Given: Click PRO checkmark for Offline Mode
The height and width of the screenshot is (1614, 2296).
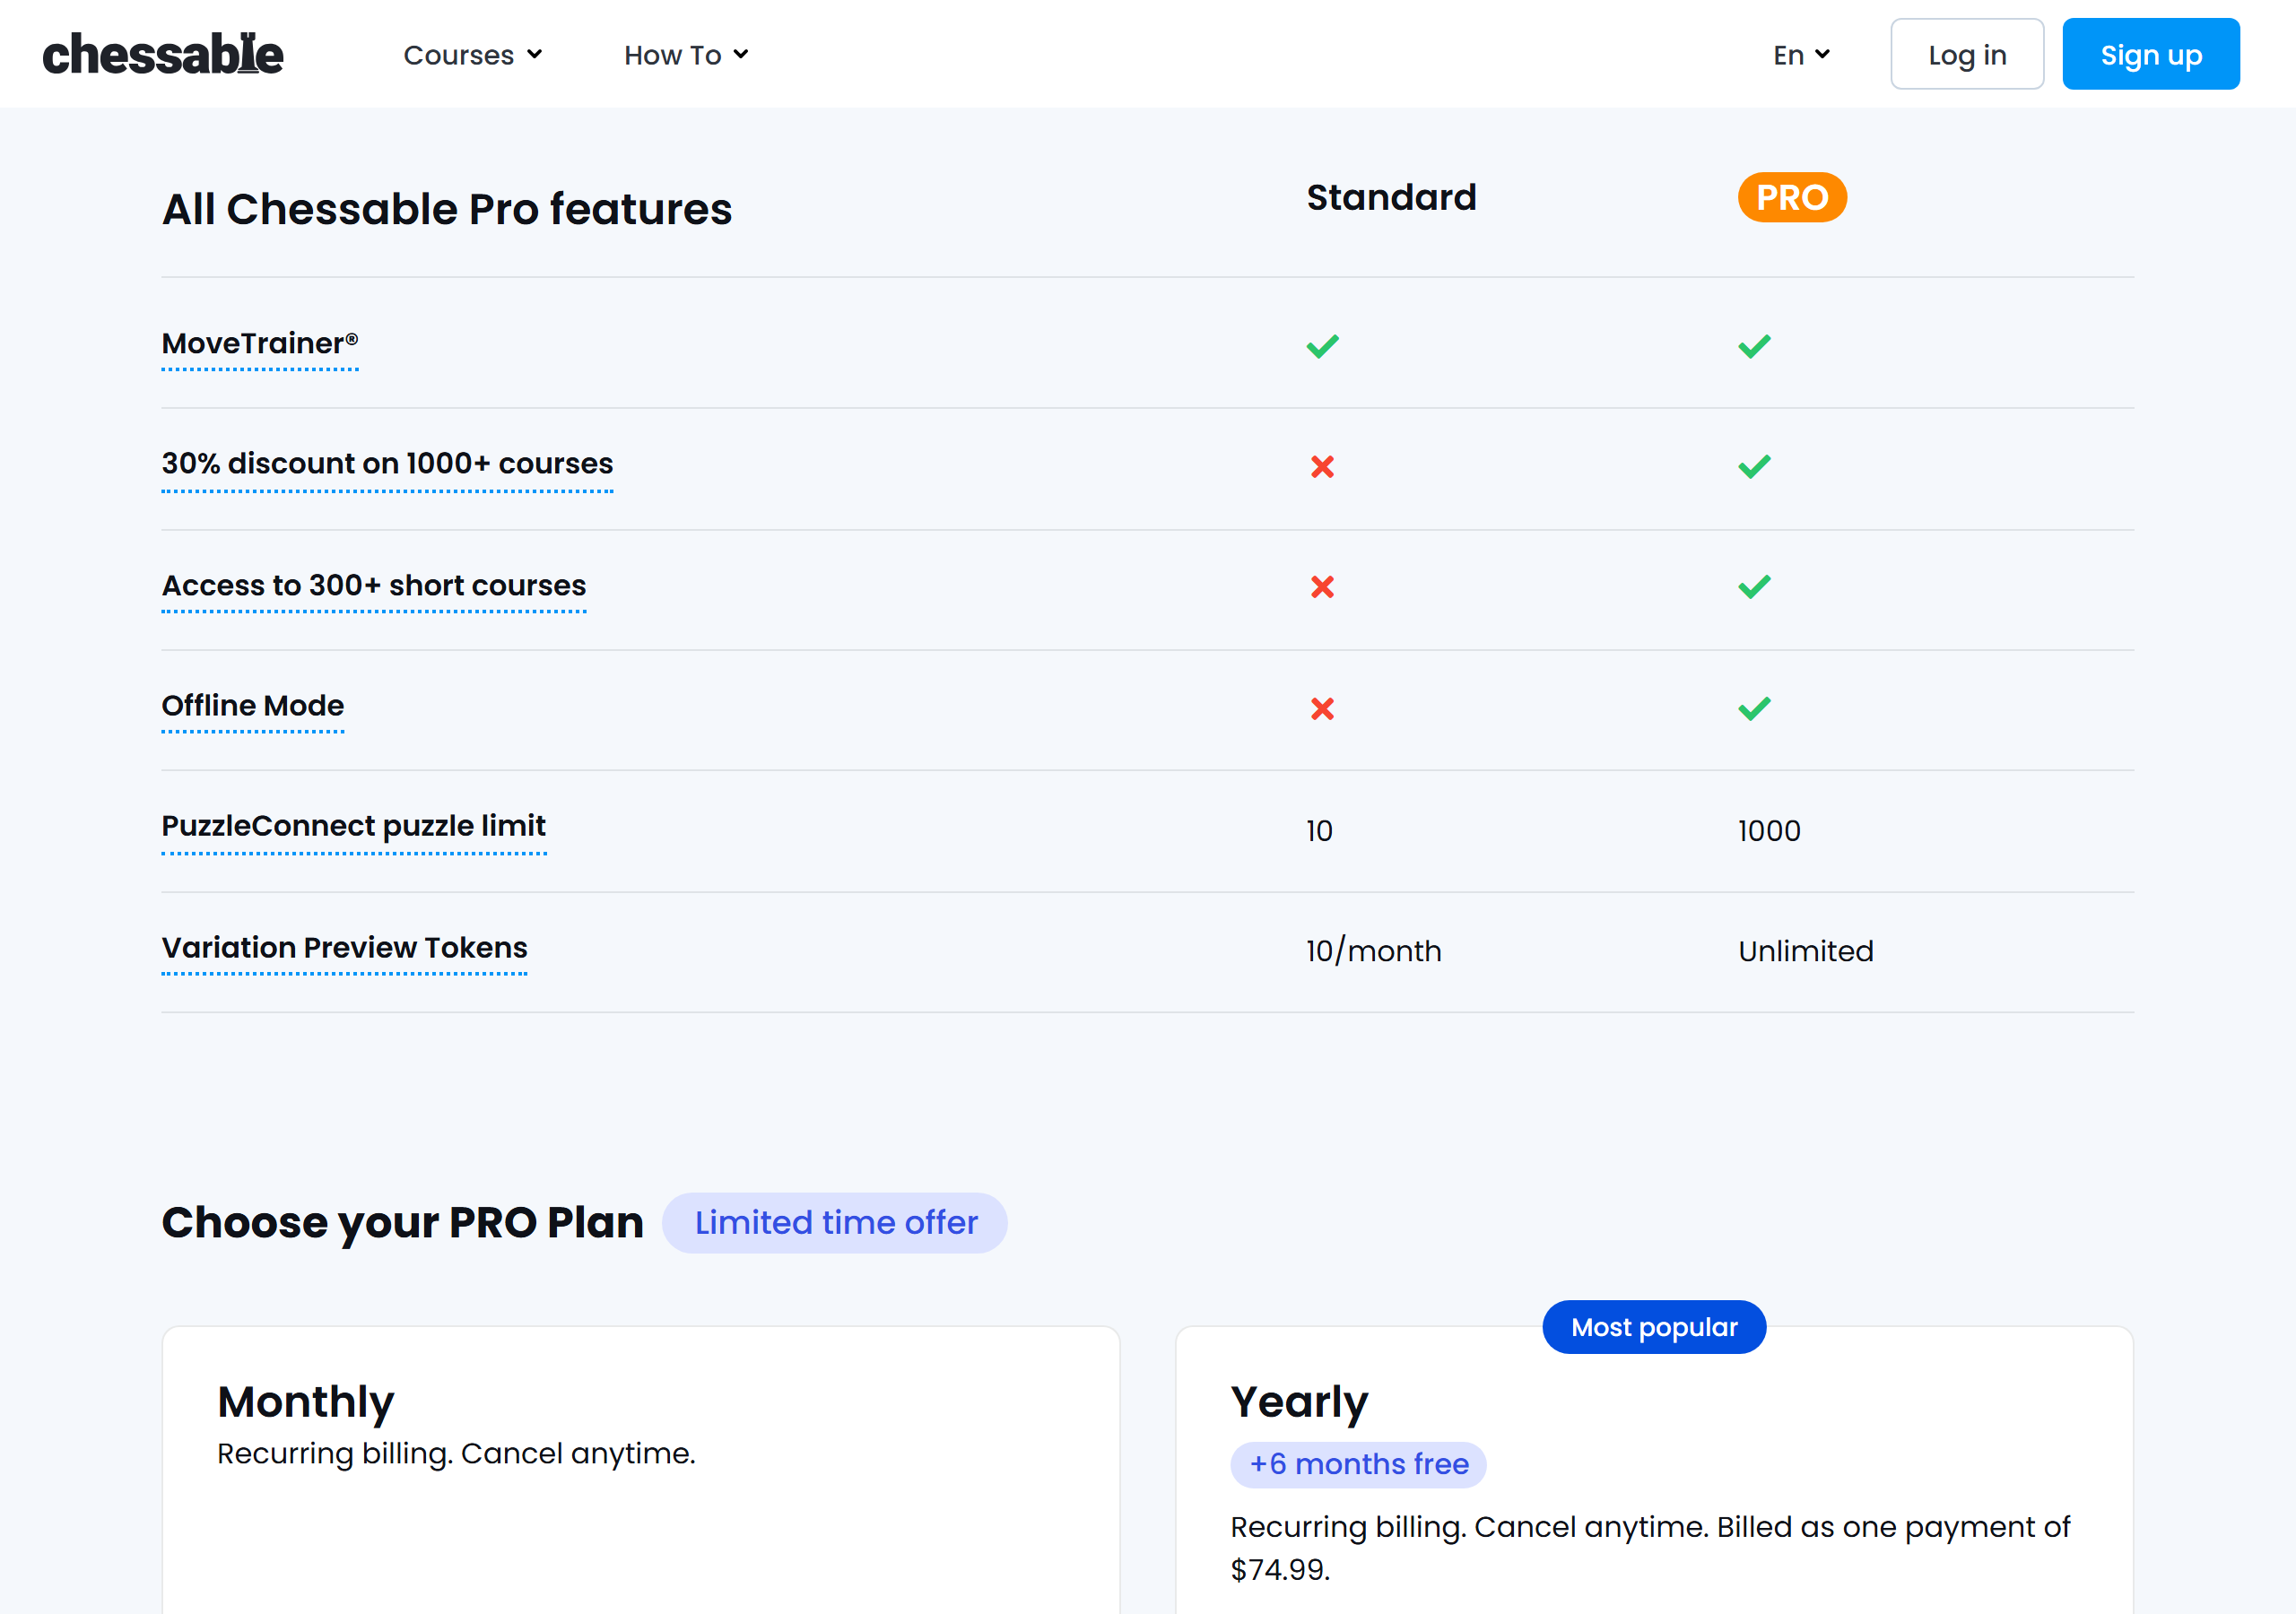Looking at the screenshot, I should pyautogui.click(x=1754, y=709).
